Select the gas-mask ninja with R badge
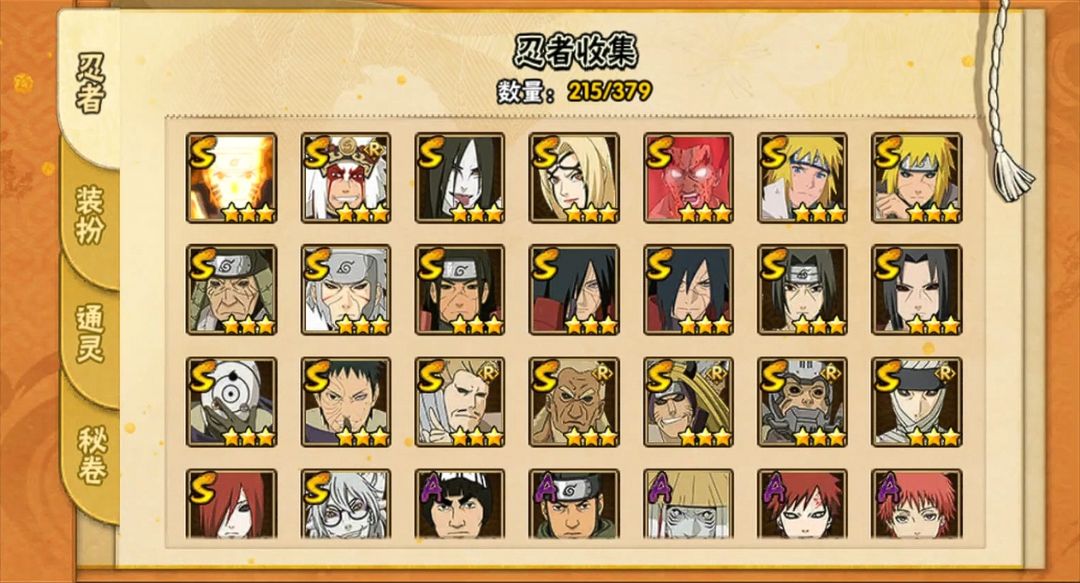The height and width of the screenshot is (583, 1080). click(x=802, y=402)
